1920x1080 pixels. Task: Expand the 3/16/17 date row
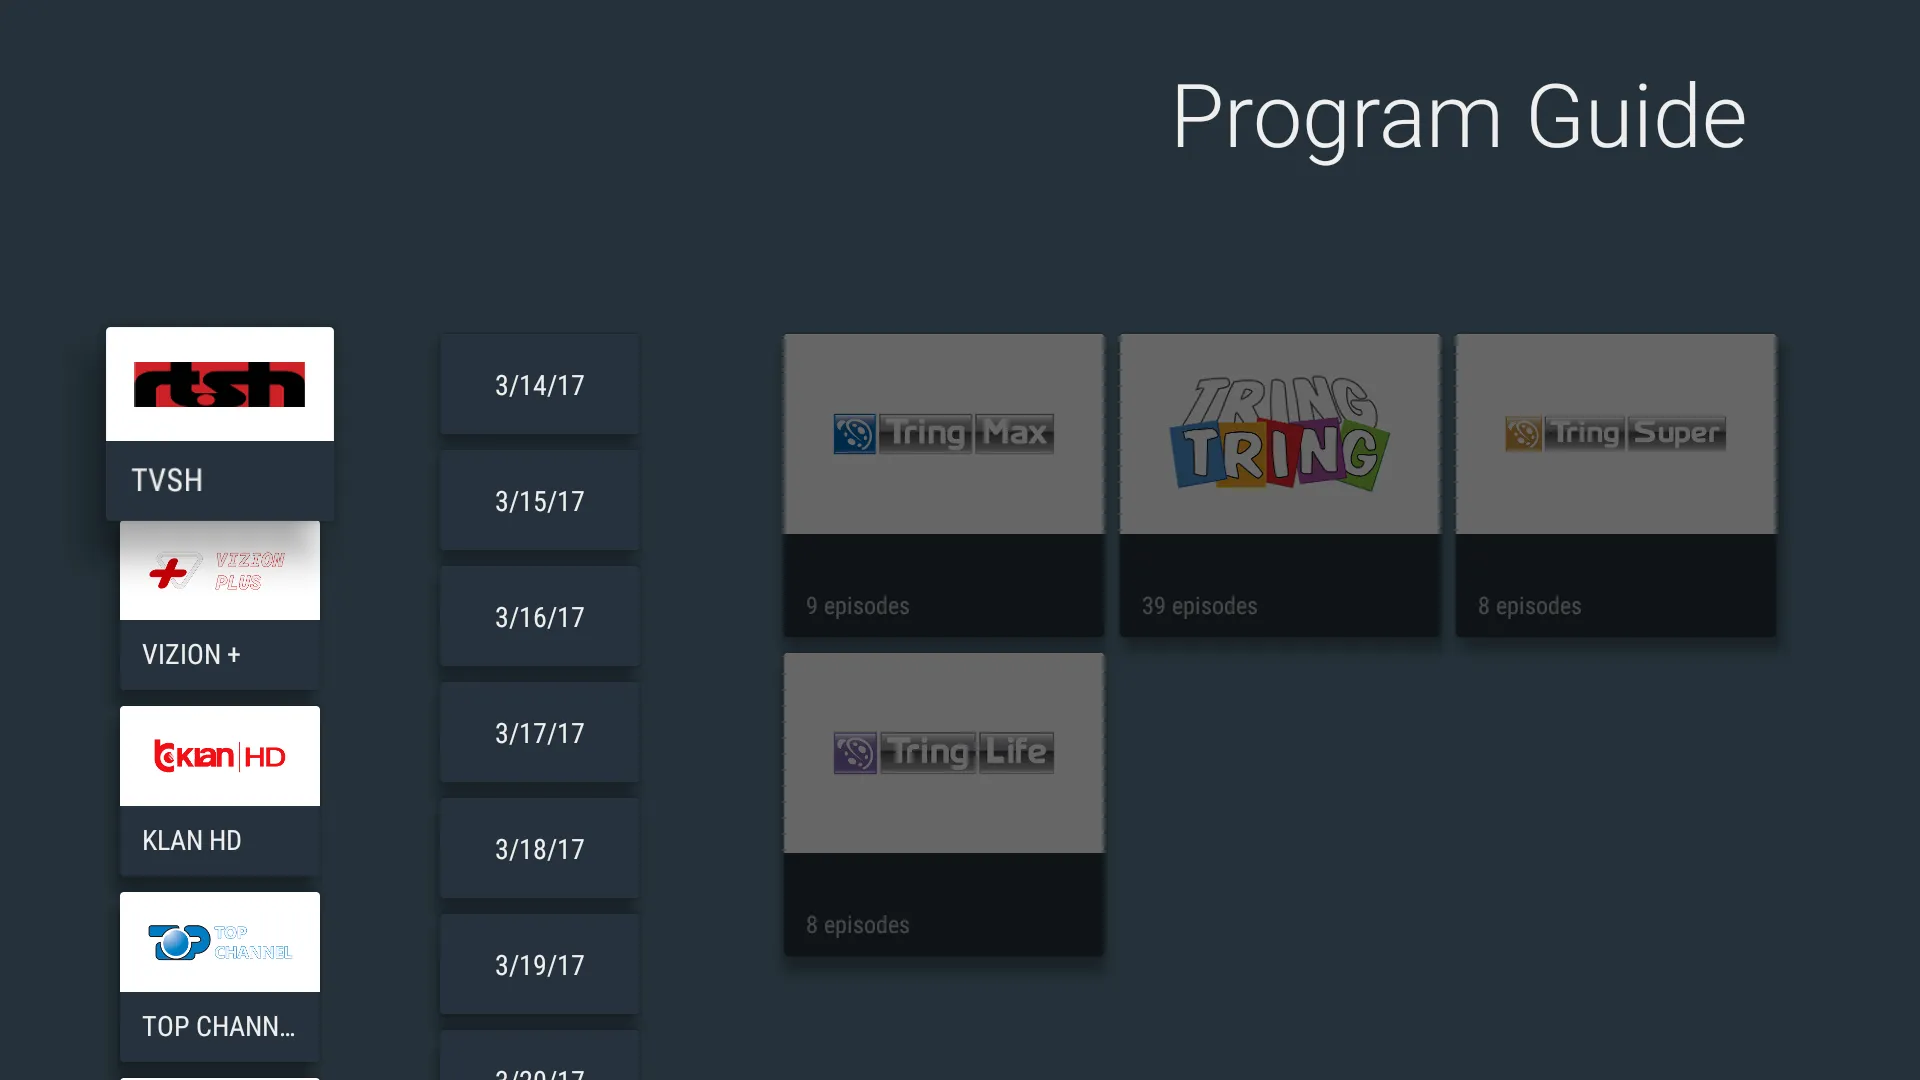tap(539, 617)
